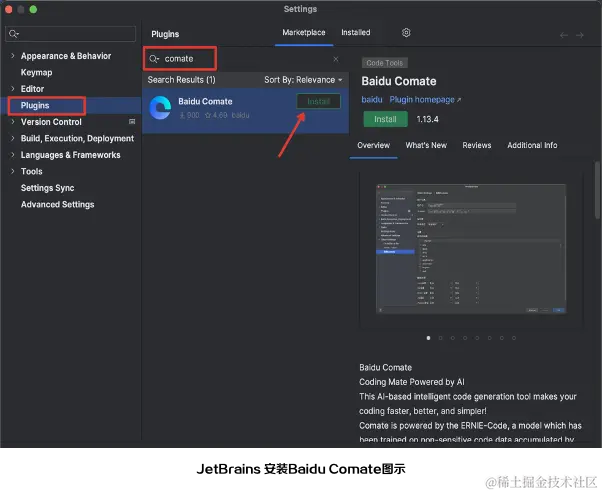Click the green Install button in details
Screen dimensions: 602x494
point(385,119)
